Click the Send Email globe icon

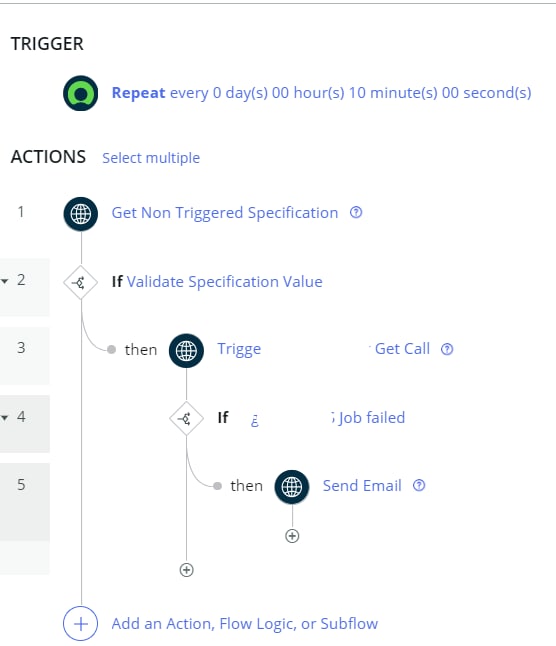[x=292, y=487]
